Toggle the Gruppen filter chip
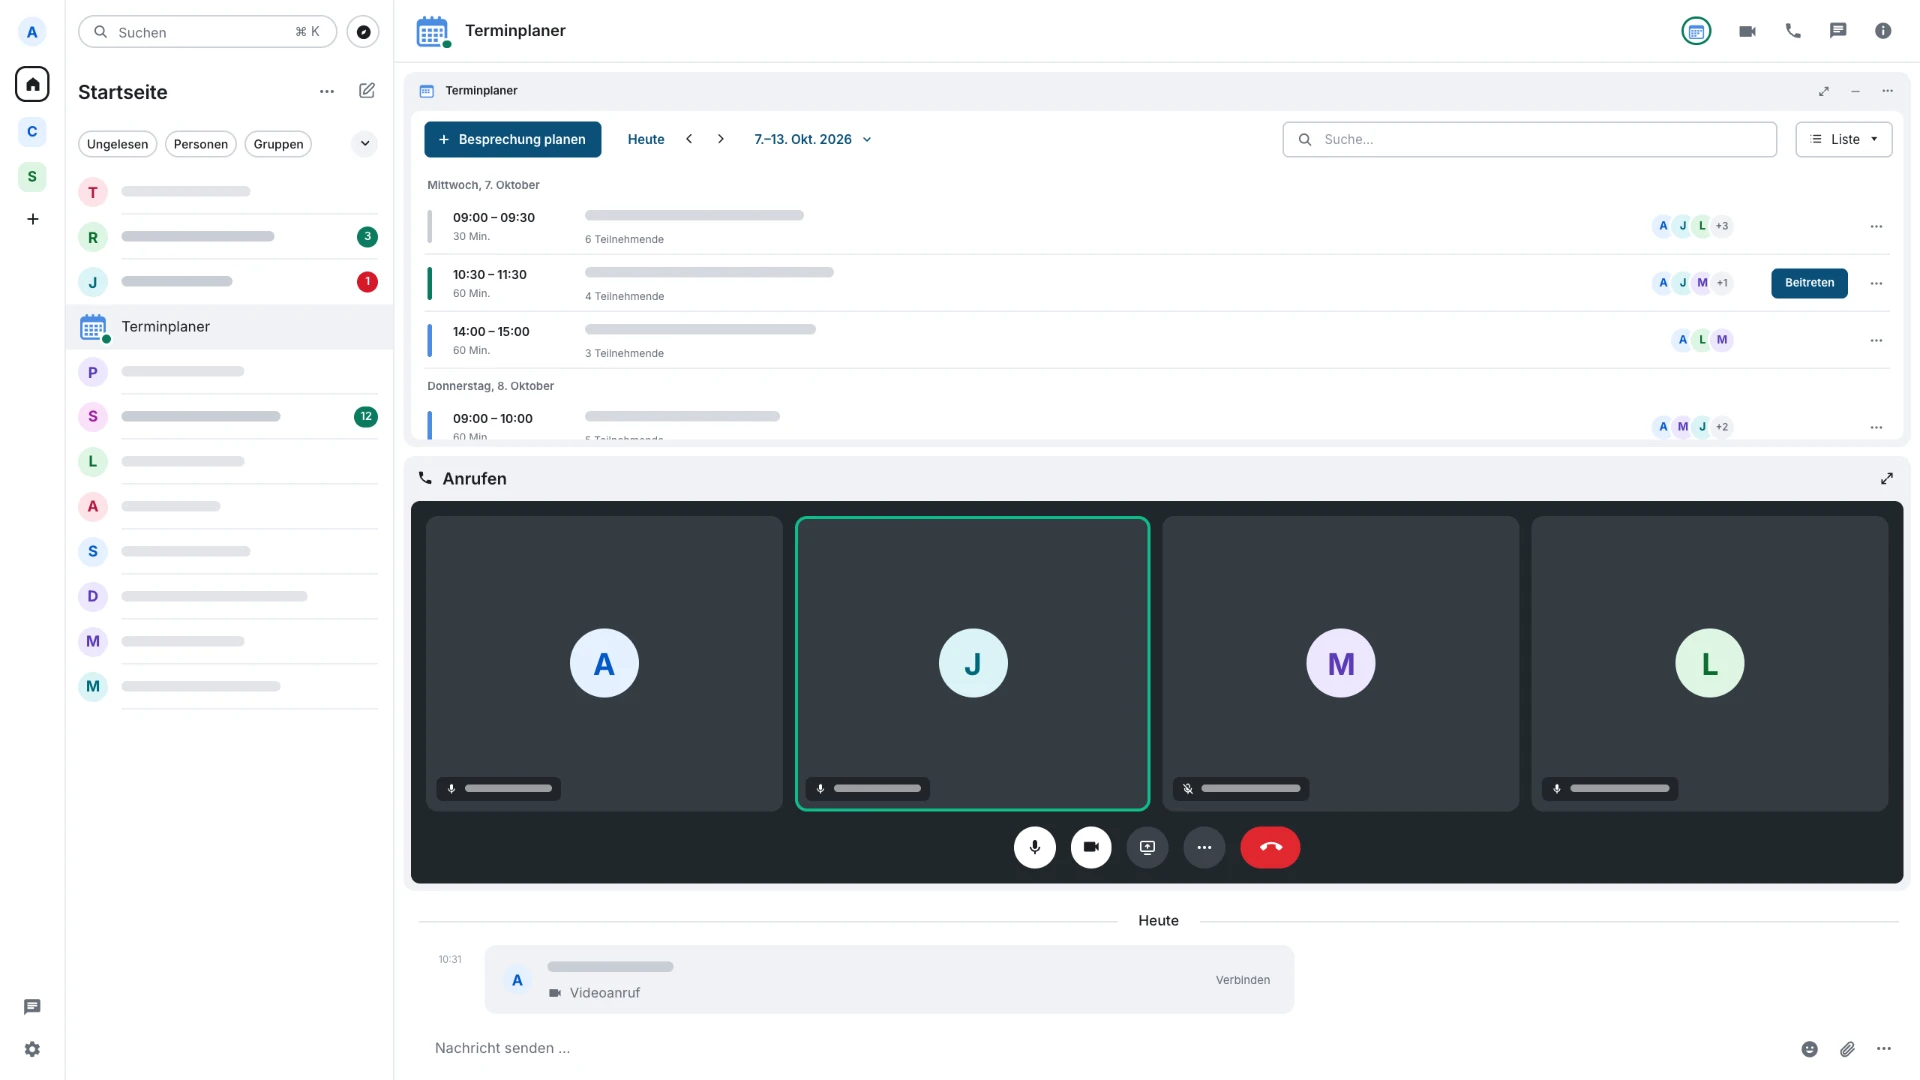Screen dimensions: 1920x1080 [x=278, y=144]
